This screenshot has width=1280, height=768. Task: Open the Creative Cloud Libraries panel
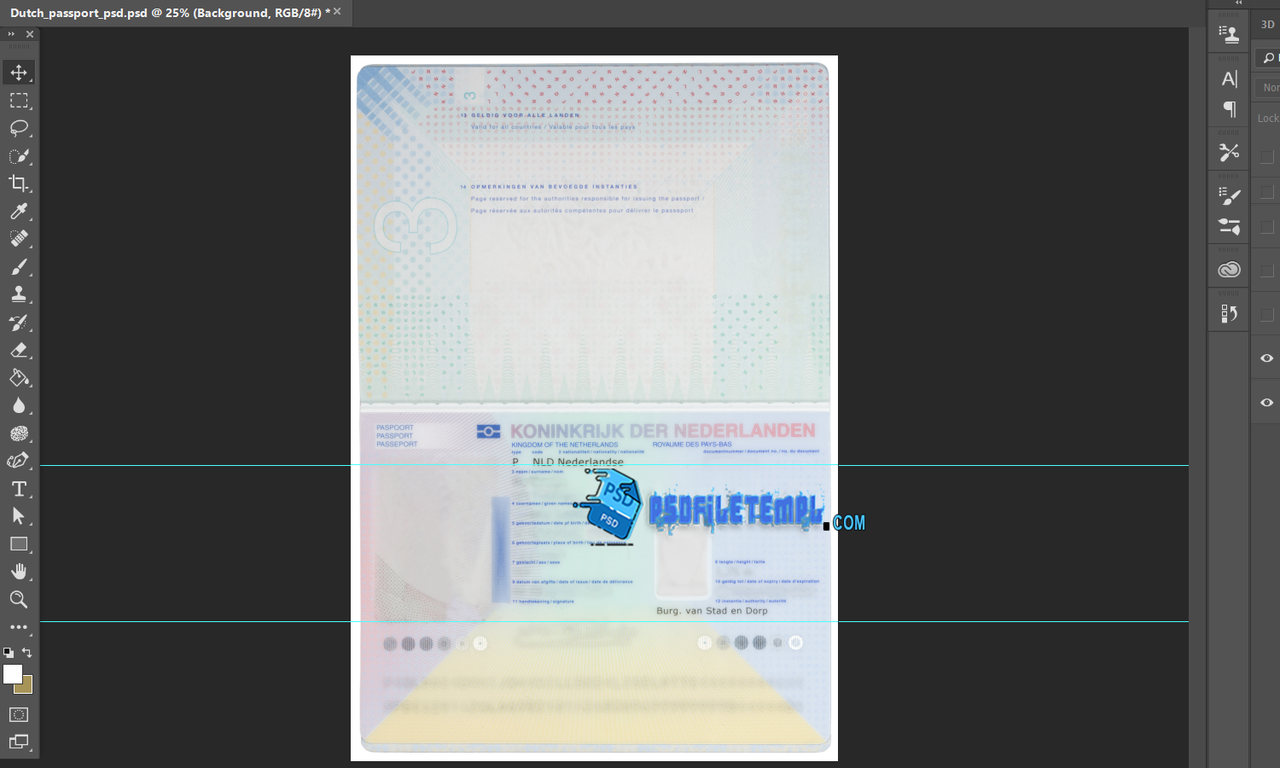coord(1229,270)
